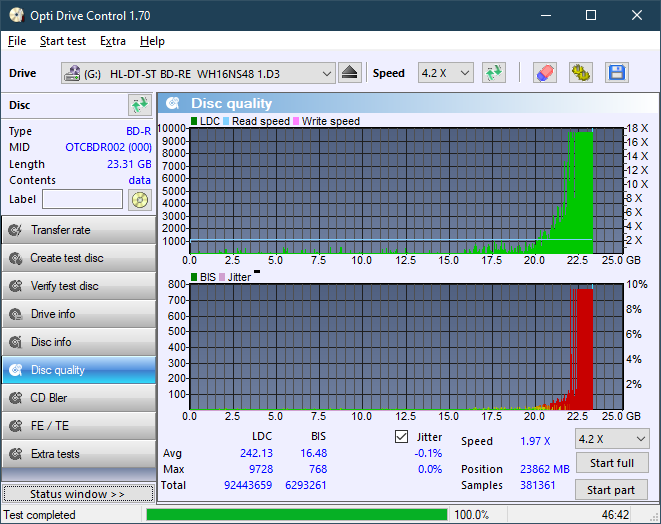Open the File menu
Screen dimensions: 661x524
tap(17, 41)
